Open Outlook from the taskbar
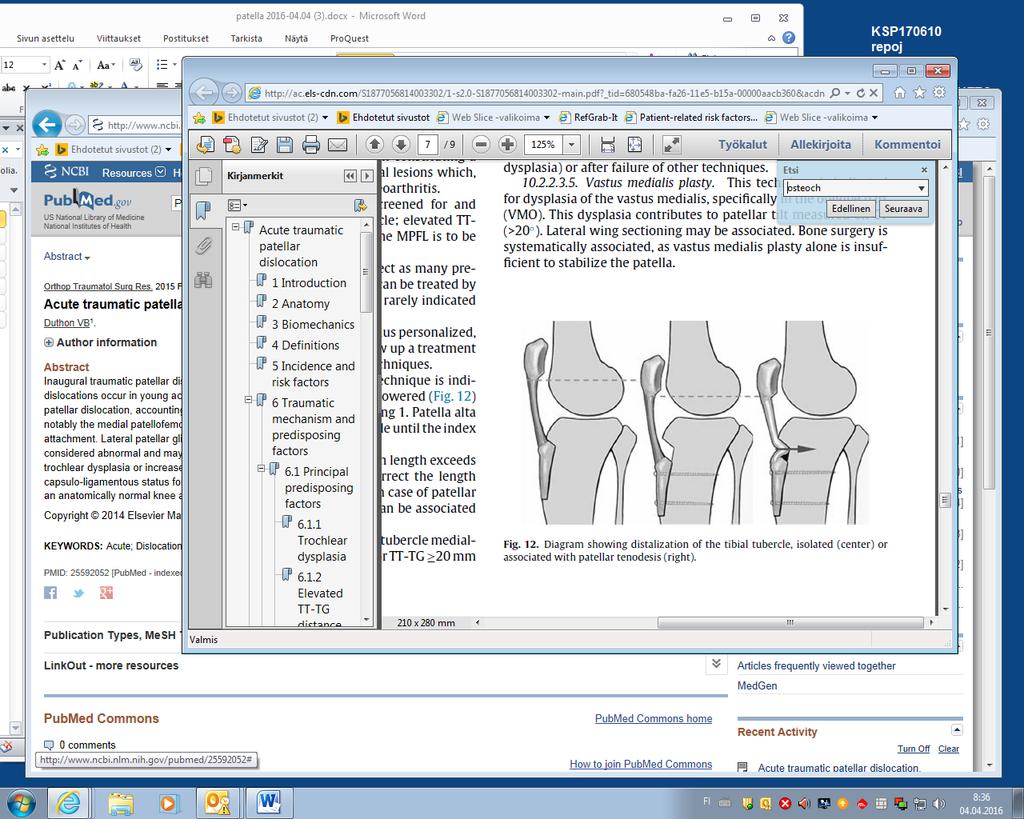 click(217, 802)
